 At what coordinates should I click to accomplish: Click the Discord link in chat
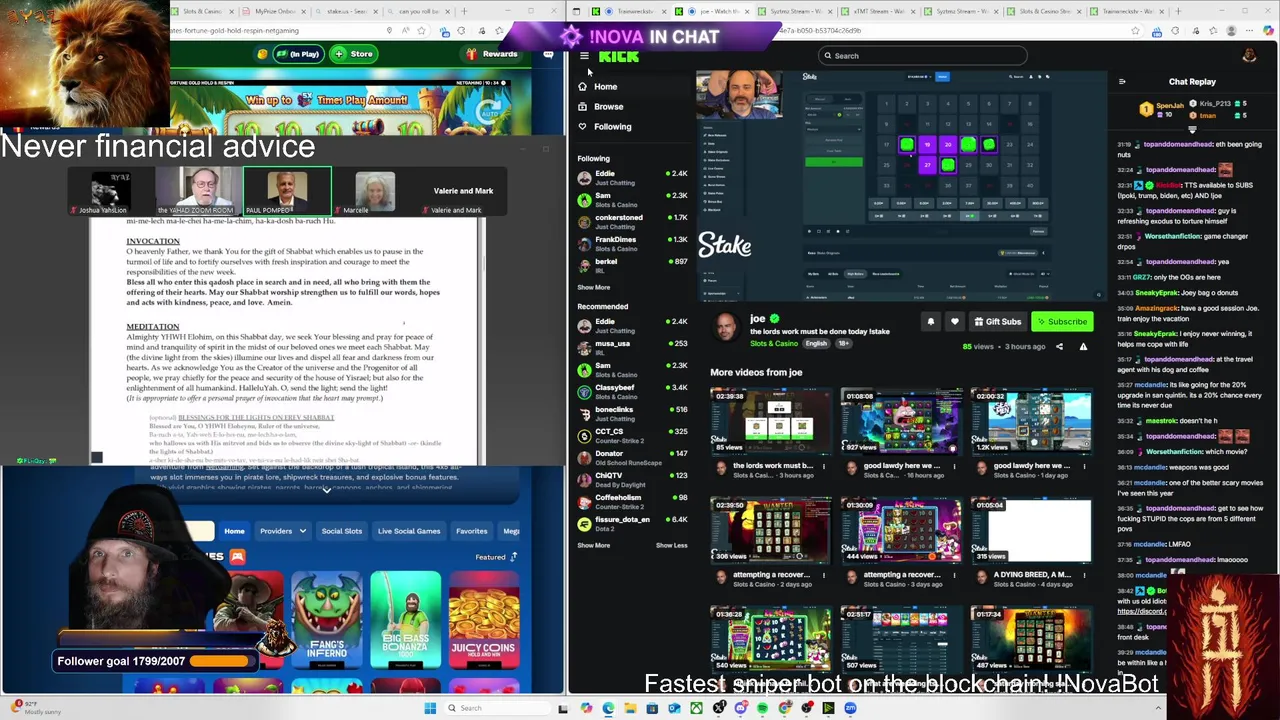point(1141,611)
